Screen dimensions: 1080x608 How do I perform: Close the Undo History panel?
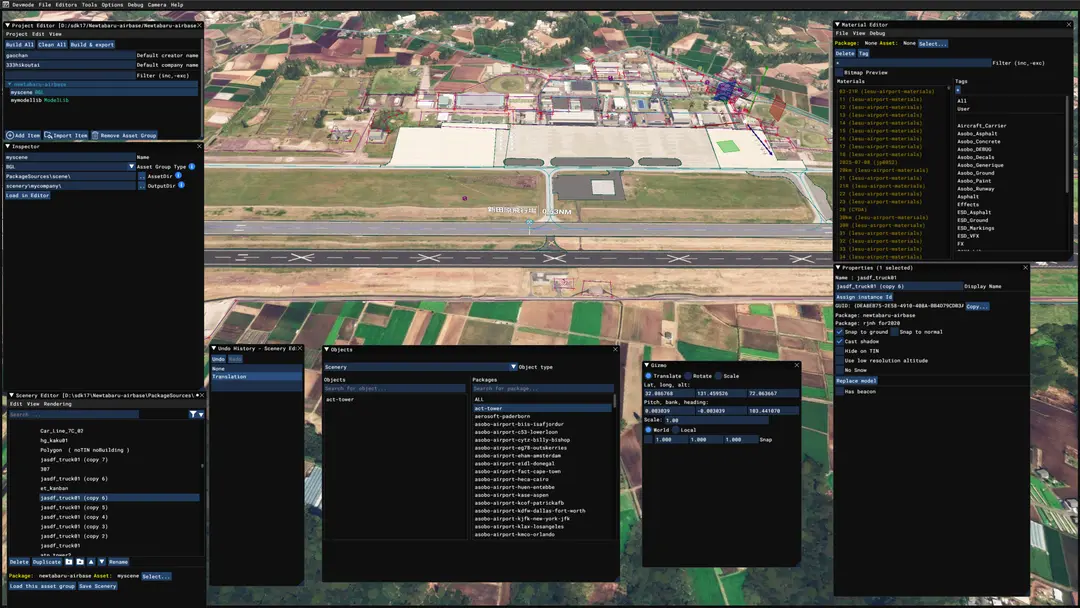point(300,348)
